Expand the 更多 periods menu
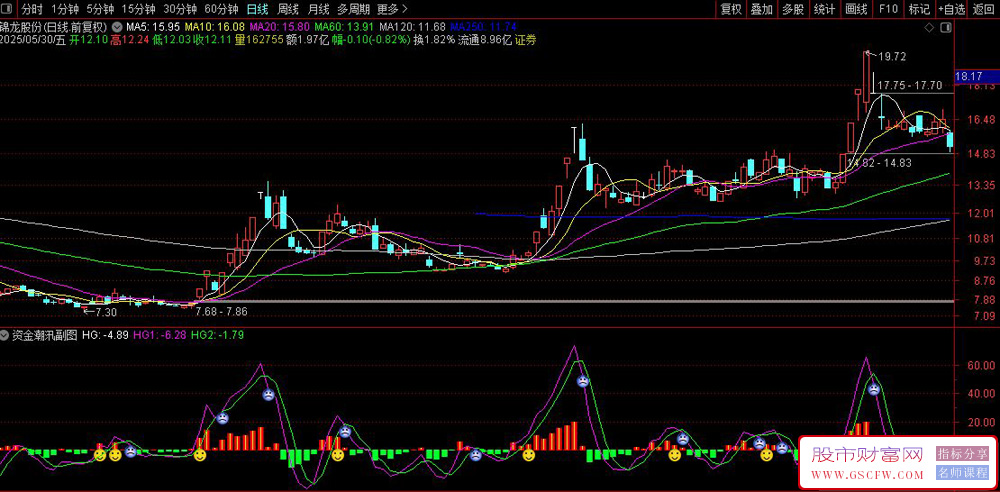1000x492 pixels. (392, 10)
